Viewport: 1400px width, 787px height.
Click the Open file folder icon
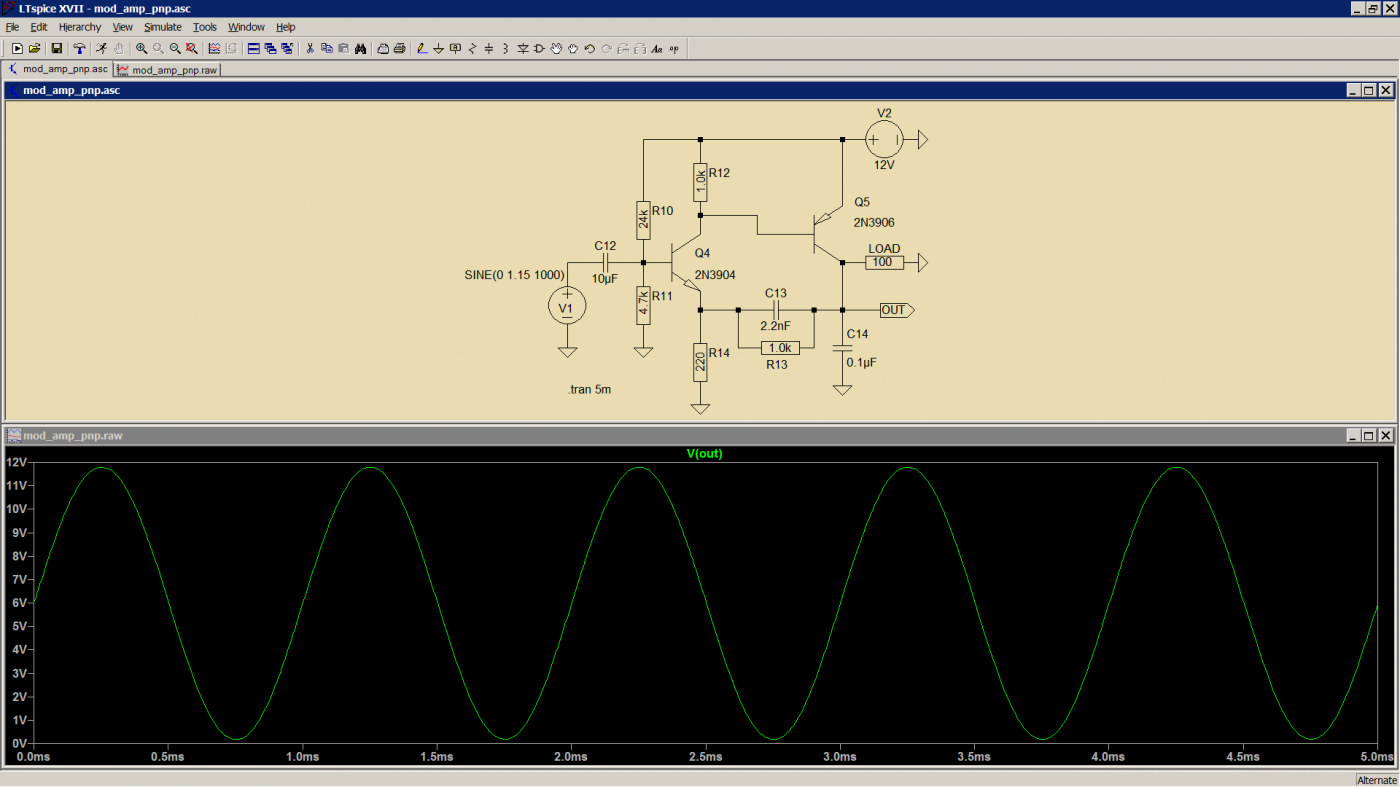coord(34,48)
